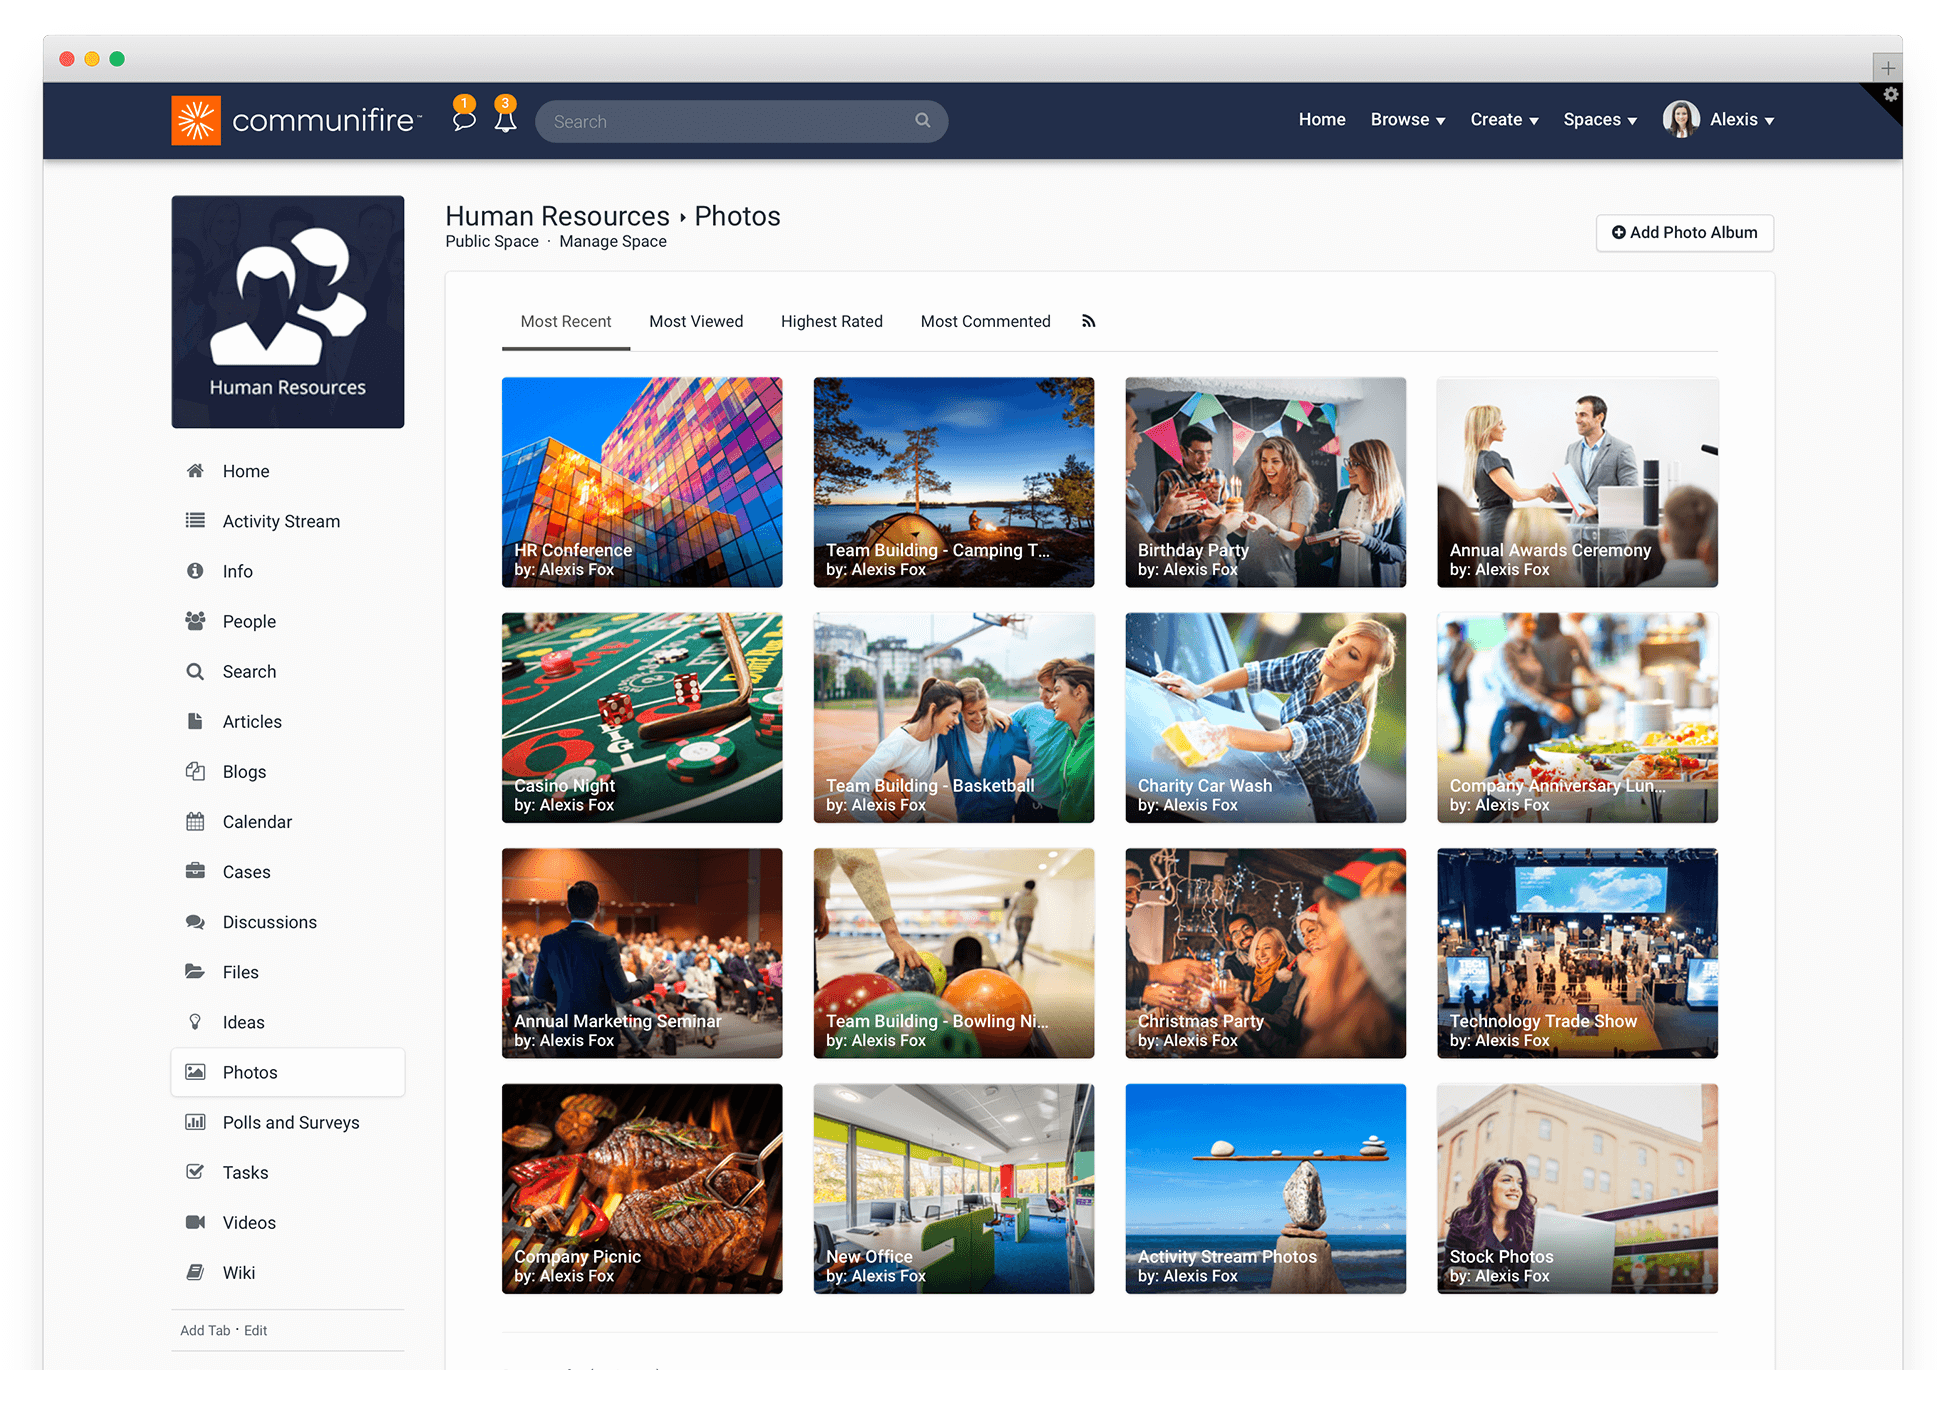Screen dimensions: 1937x1410
Task: Click the Casino Night photo album
Action: point(642,717)
